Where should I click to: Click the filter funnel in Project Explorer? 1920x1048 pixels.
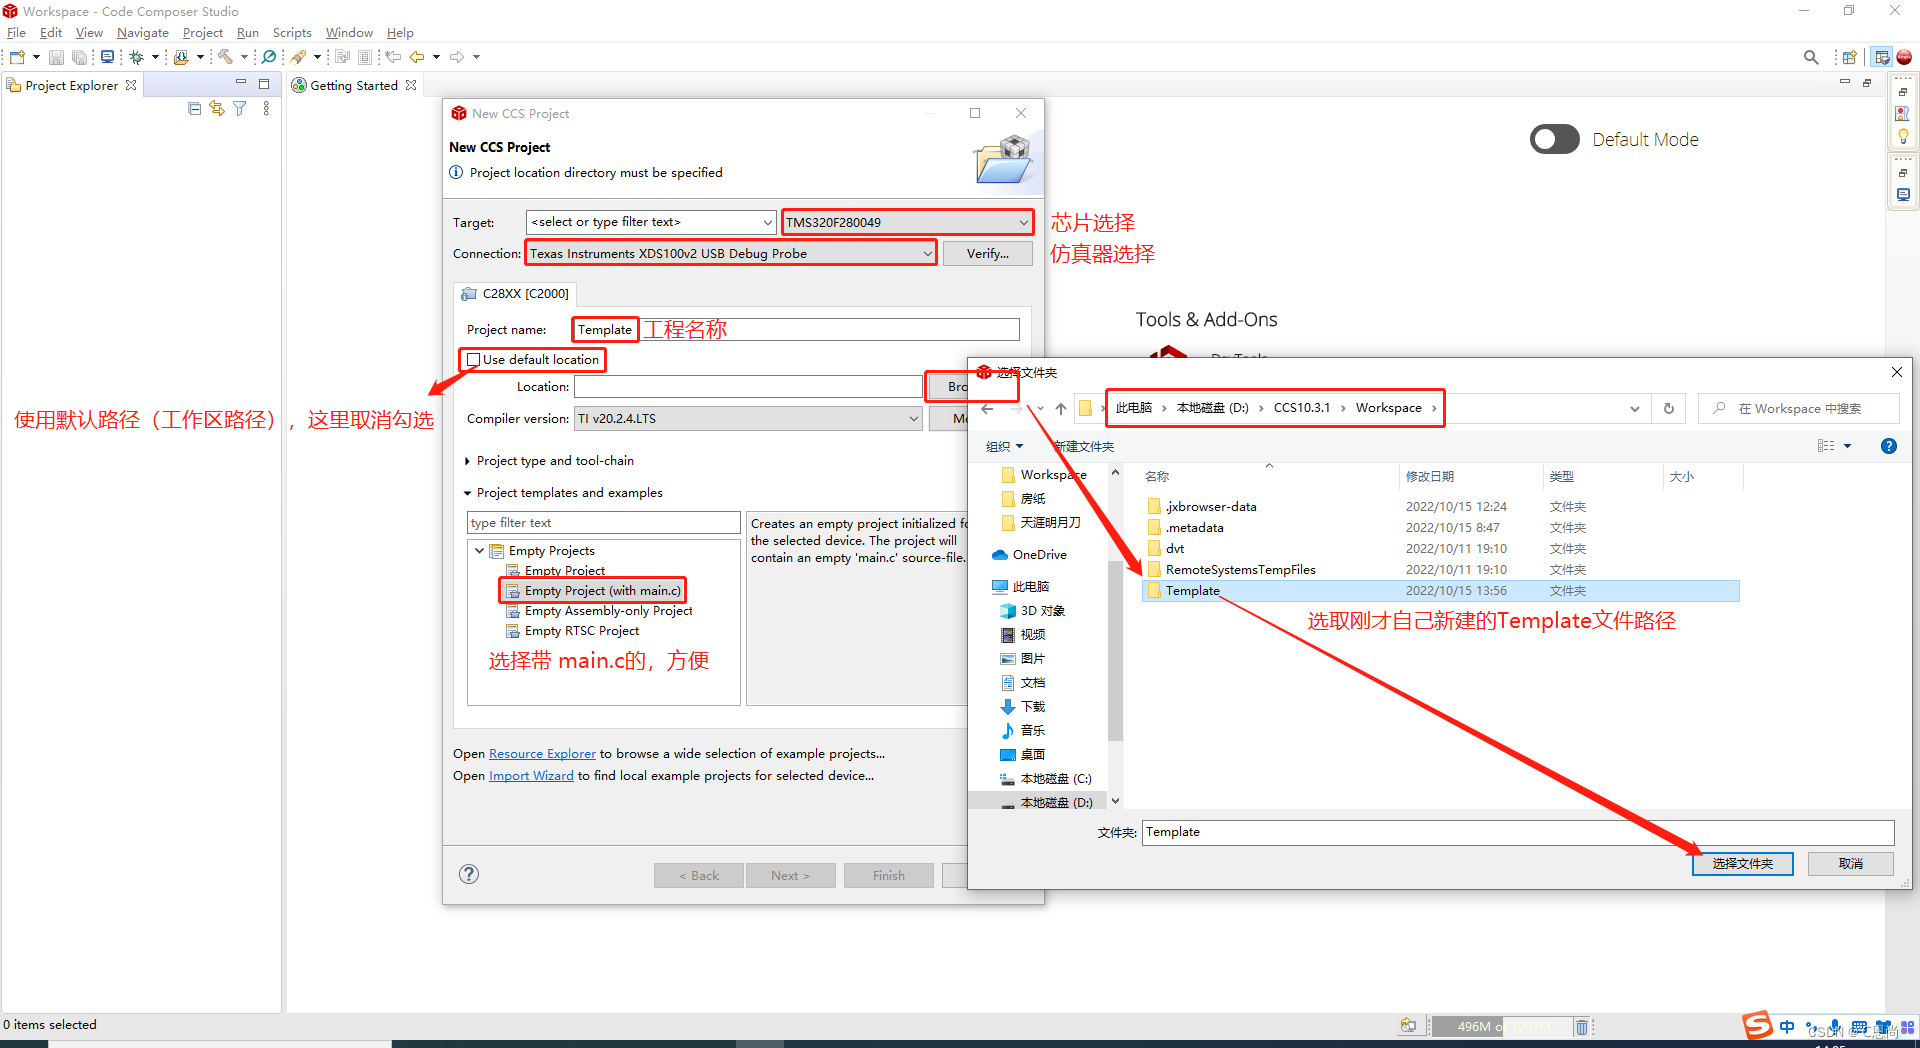coord(240,108)
